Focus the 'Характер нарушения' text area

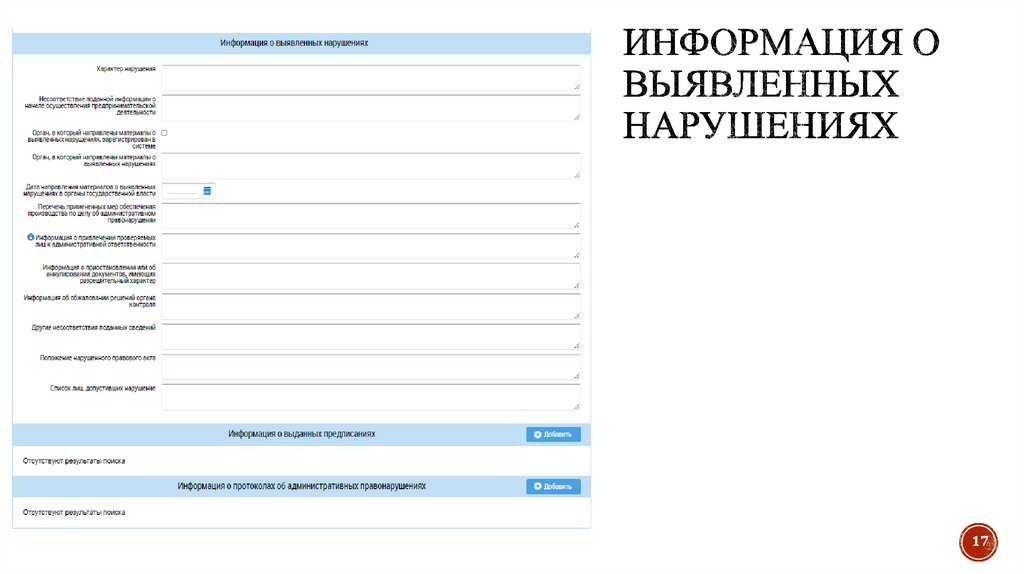[370, 77]
